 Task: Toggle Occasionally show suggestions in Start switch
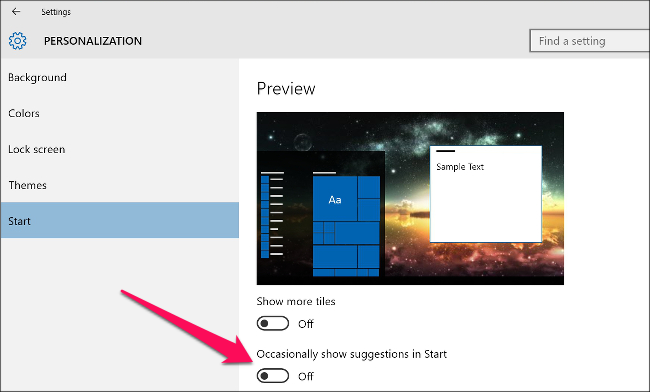click(272, 376)
